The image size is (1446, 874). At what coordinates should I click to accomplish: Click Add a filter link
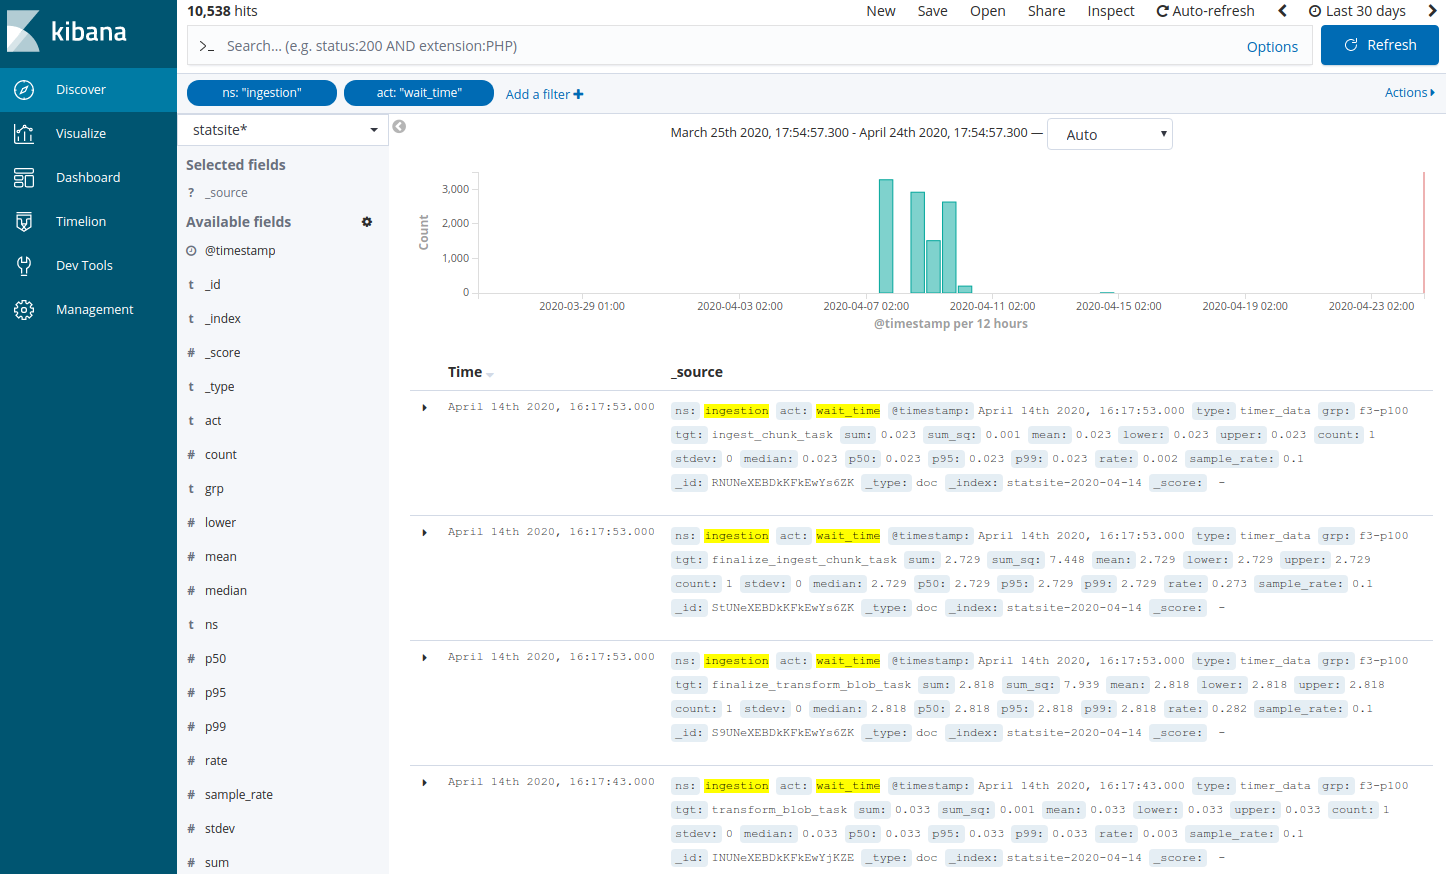(544, 94)
